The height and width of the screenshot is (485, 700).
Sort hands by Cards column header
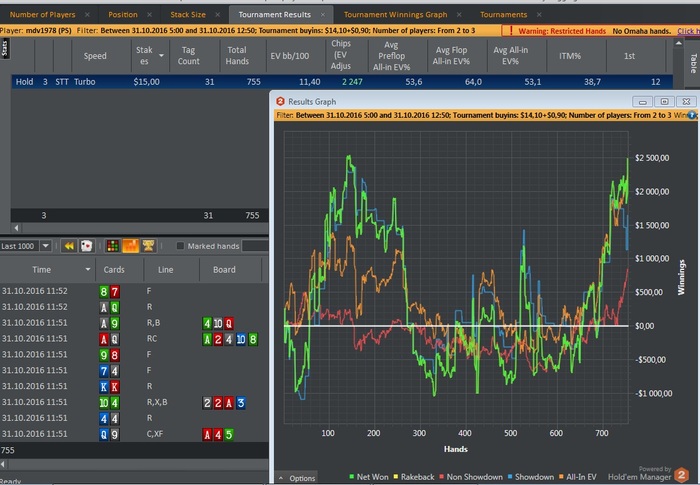114,269
